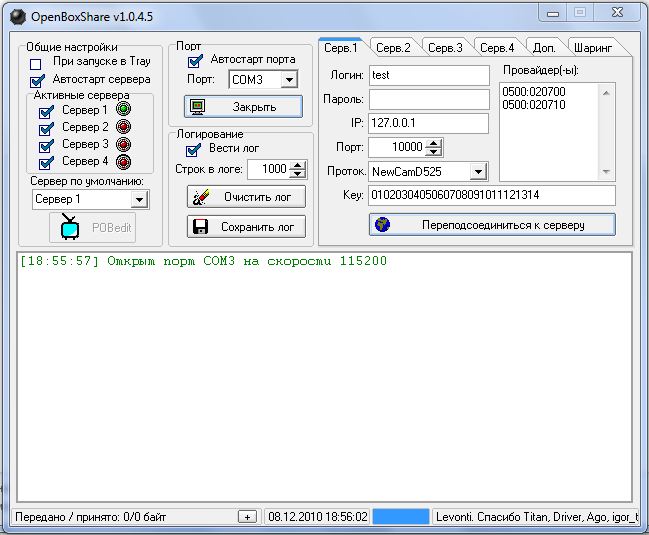This screenshot has height=535, width=649.
Task: Click the OpenBoxShare title bar app icon
Action: [18, 17]
